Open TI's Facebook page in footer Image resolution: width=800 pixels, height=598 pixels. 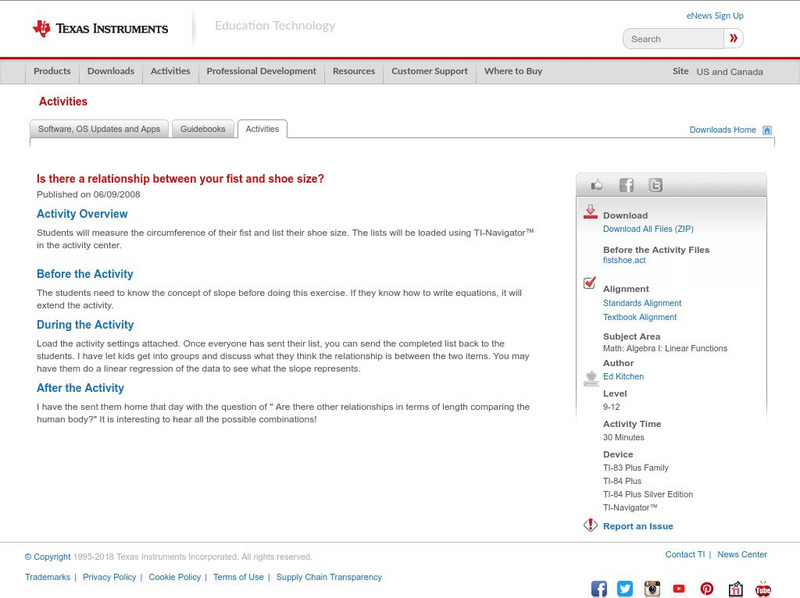click(x=598, y=589)
